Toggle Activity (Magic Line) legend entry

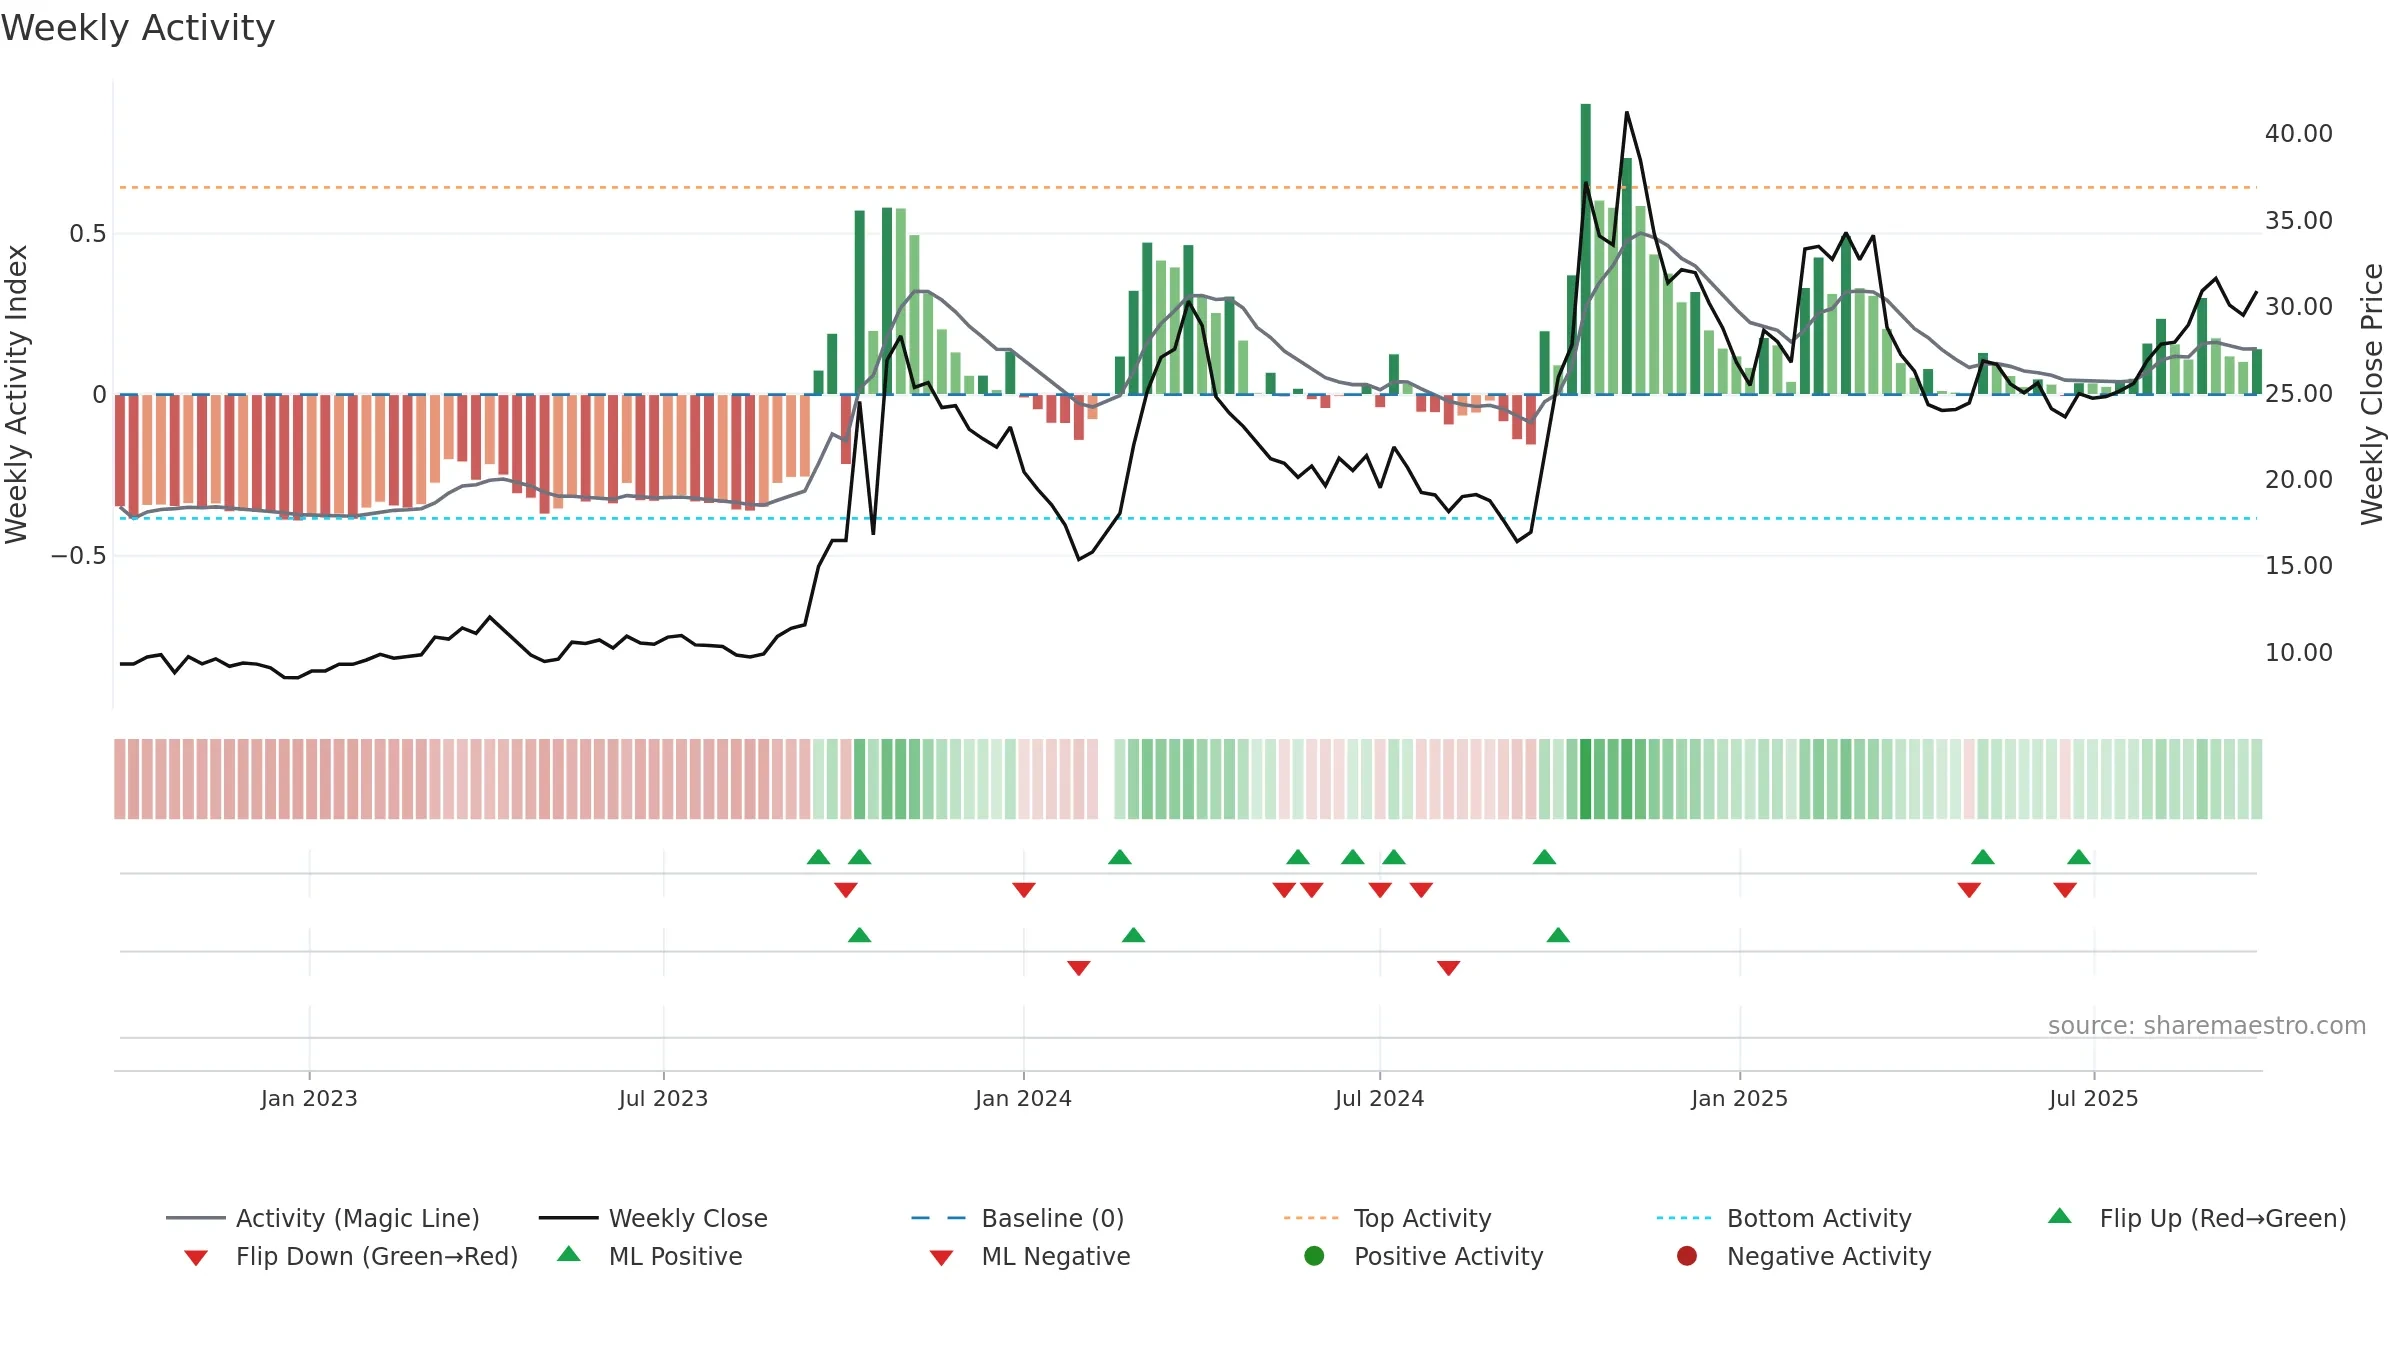click(x=323, y=1218)
